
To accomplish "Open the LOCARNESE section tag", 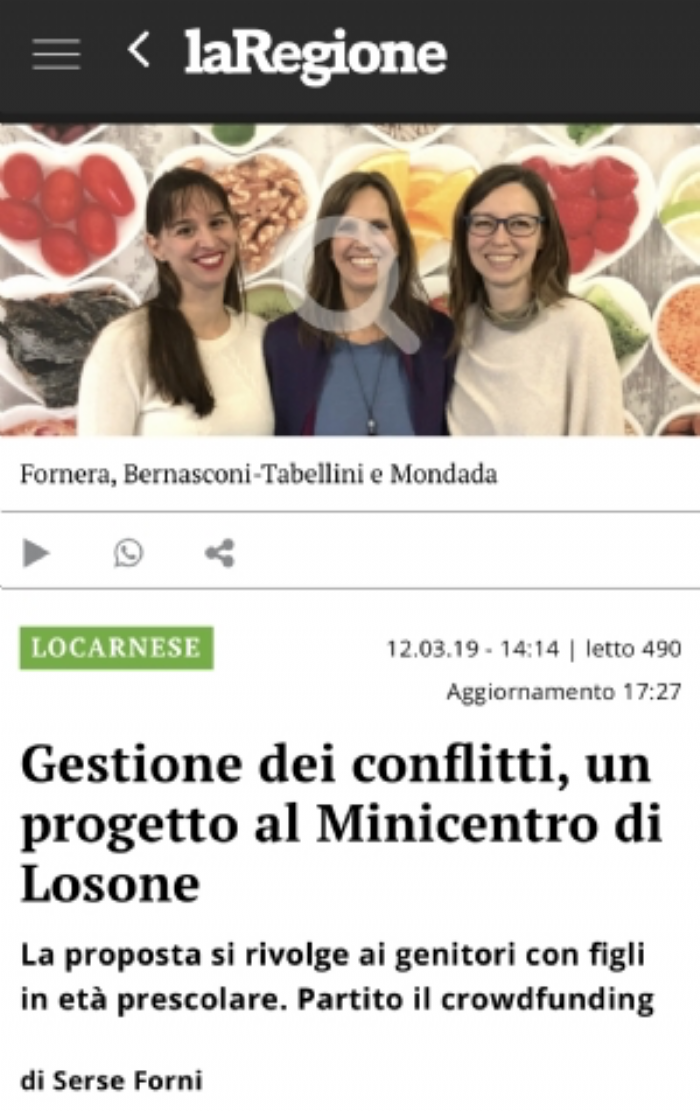I will 116,648.
